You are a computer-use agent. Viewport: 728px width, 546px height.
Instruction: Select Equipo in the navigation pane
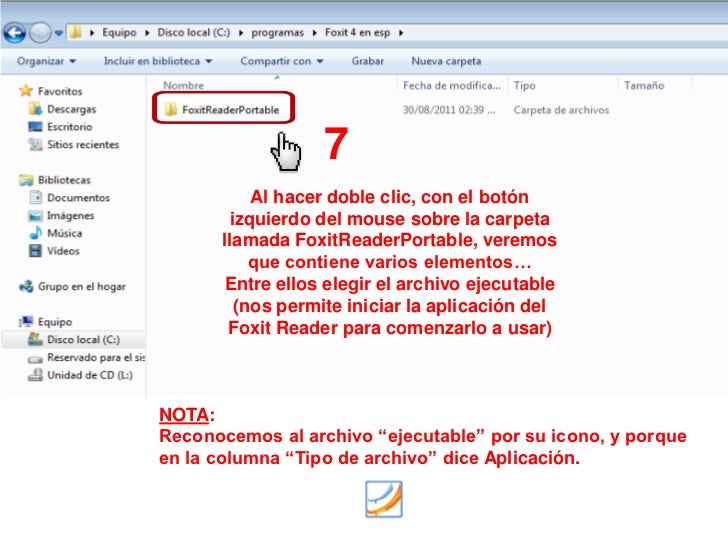click(x=55, y=322)
